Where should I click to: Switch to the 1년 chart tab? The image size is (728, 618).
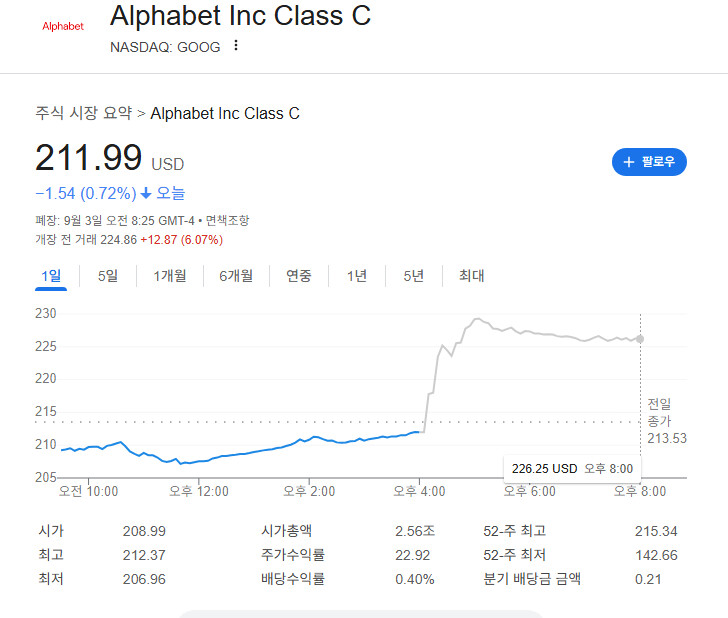pos(357,276)
